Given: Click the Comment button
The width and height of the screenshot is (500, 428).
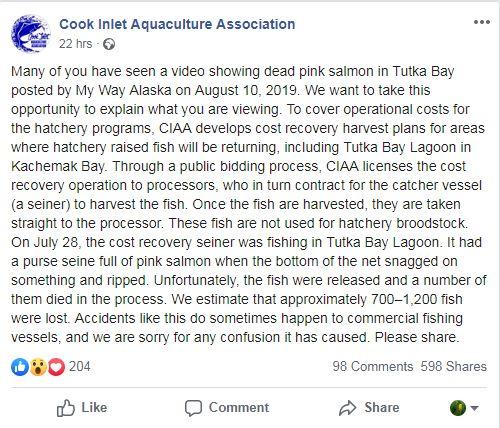Looking at the screenshot, I should 227,408.
